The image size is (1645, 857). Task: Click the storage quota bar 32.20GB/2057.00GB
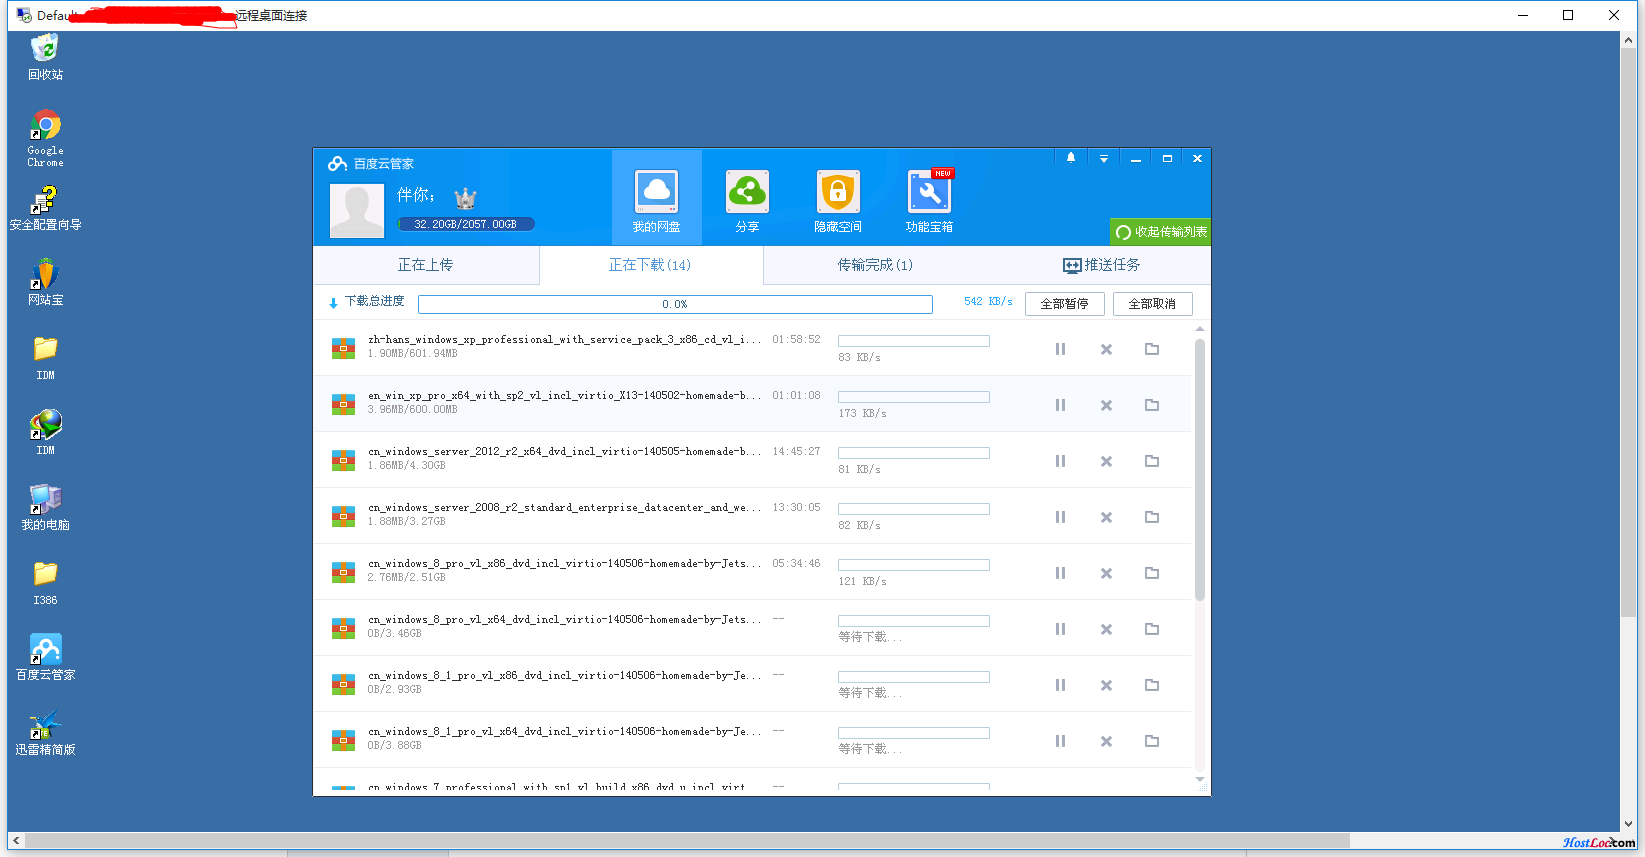(x=466, y=224)
